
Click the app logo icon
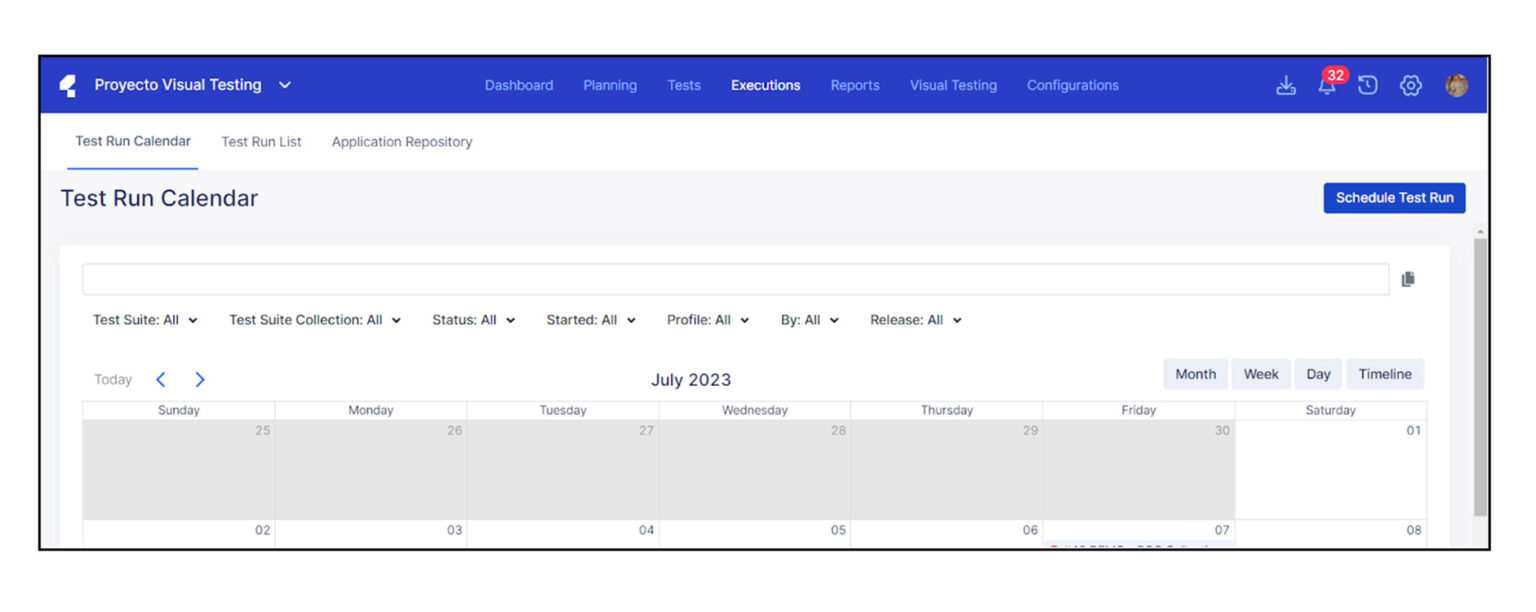(x=68, y=86)
